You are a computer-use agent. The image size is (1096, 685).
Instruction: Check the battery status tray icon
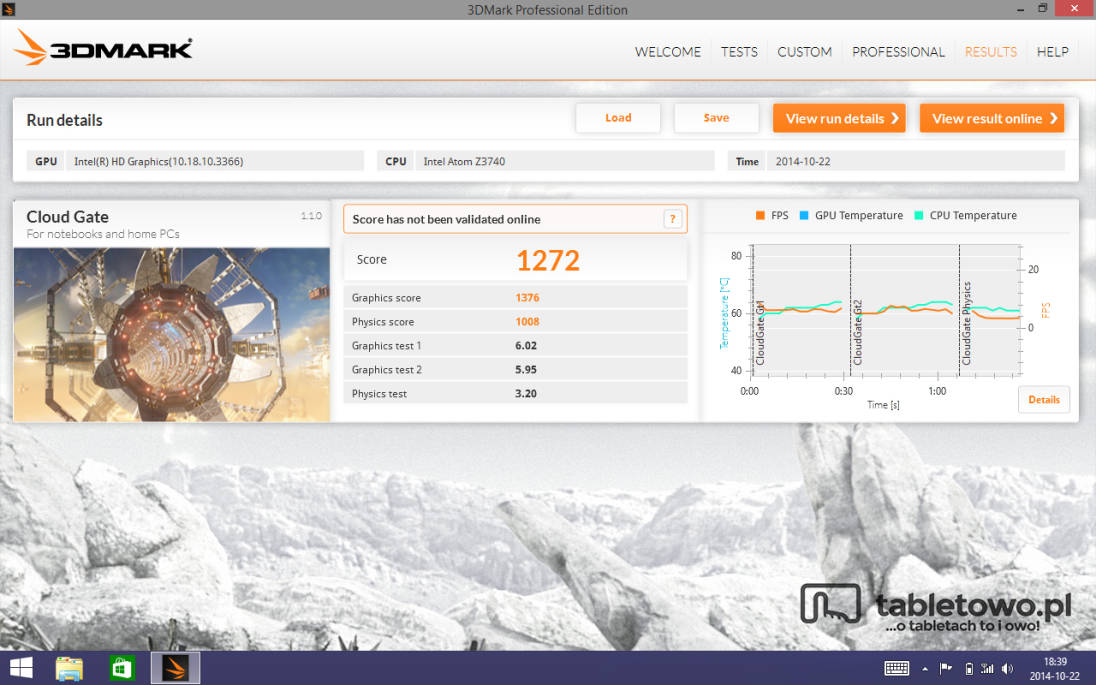968,669
